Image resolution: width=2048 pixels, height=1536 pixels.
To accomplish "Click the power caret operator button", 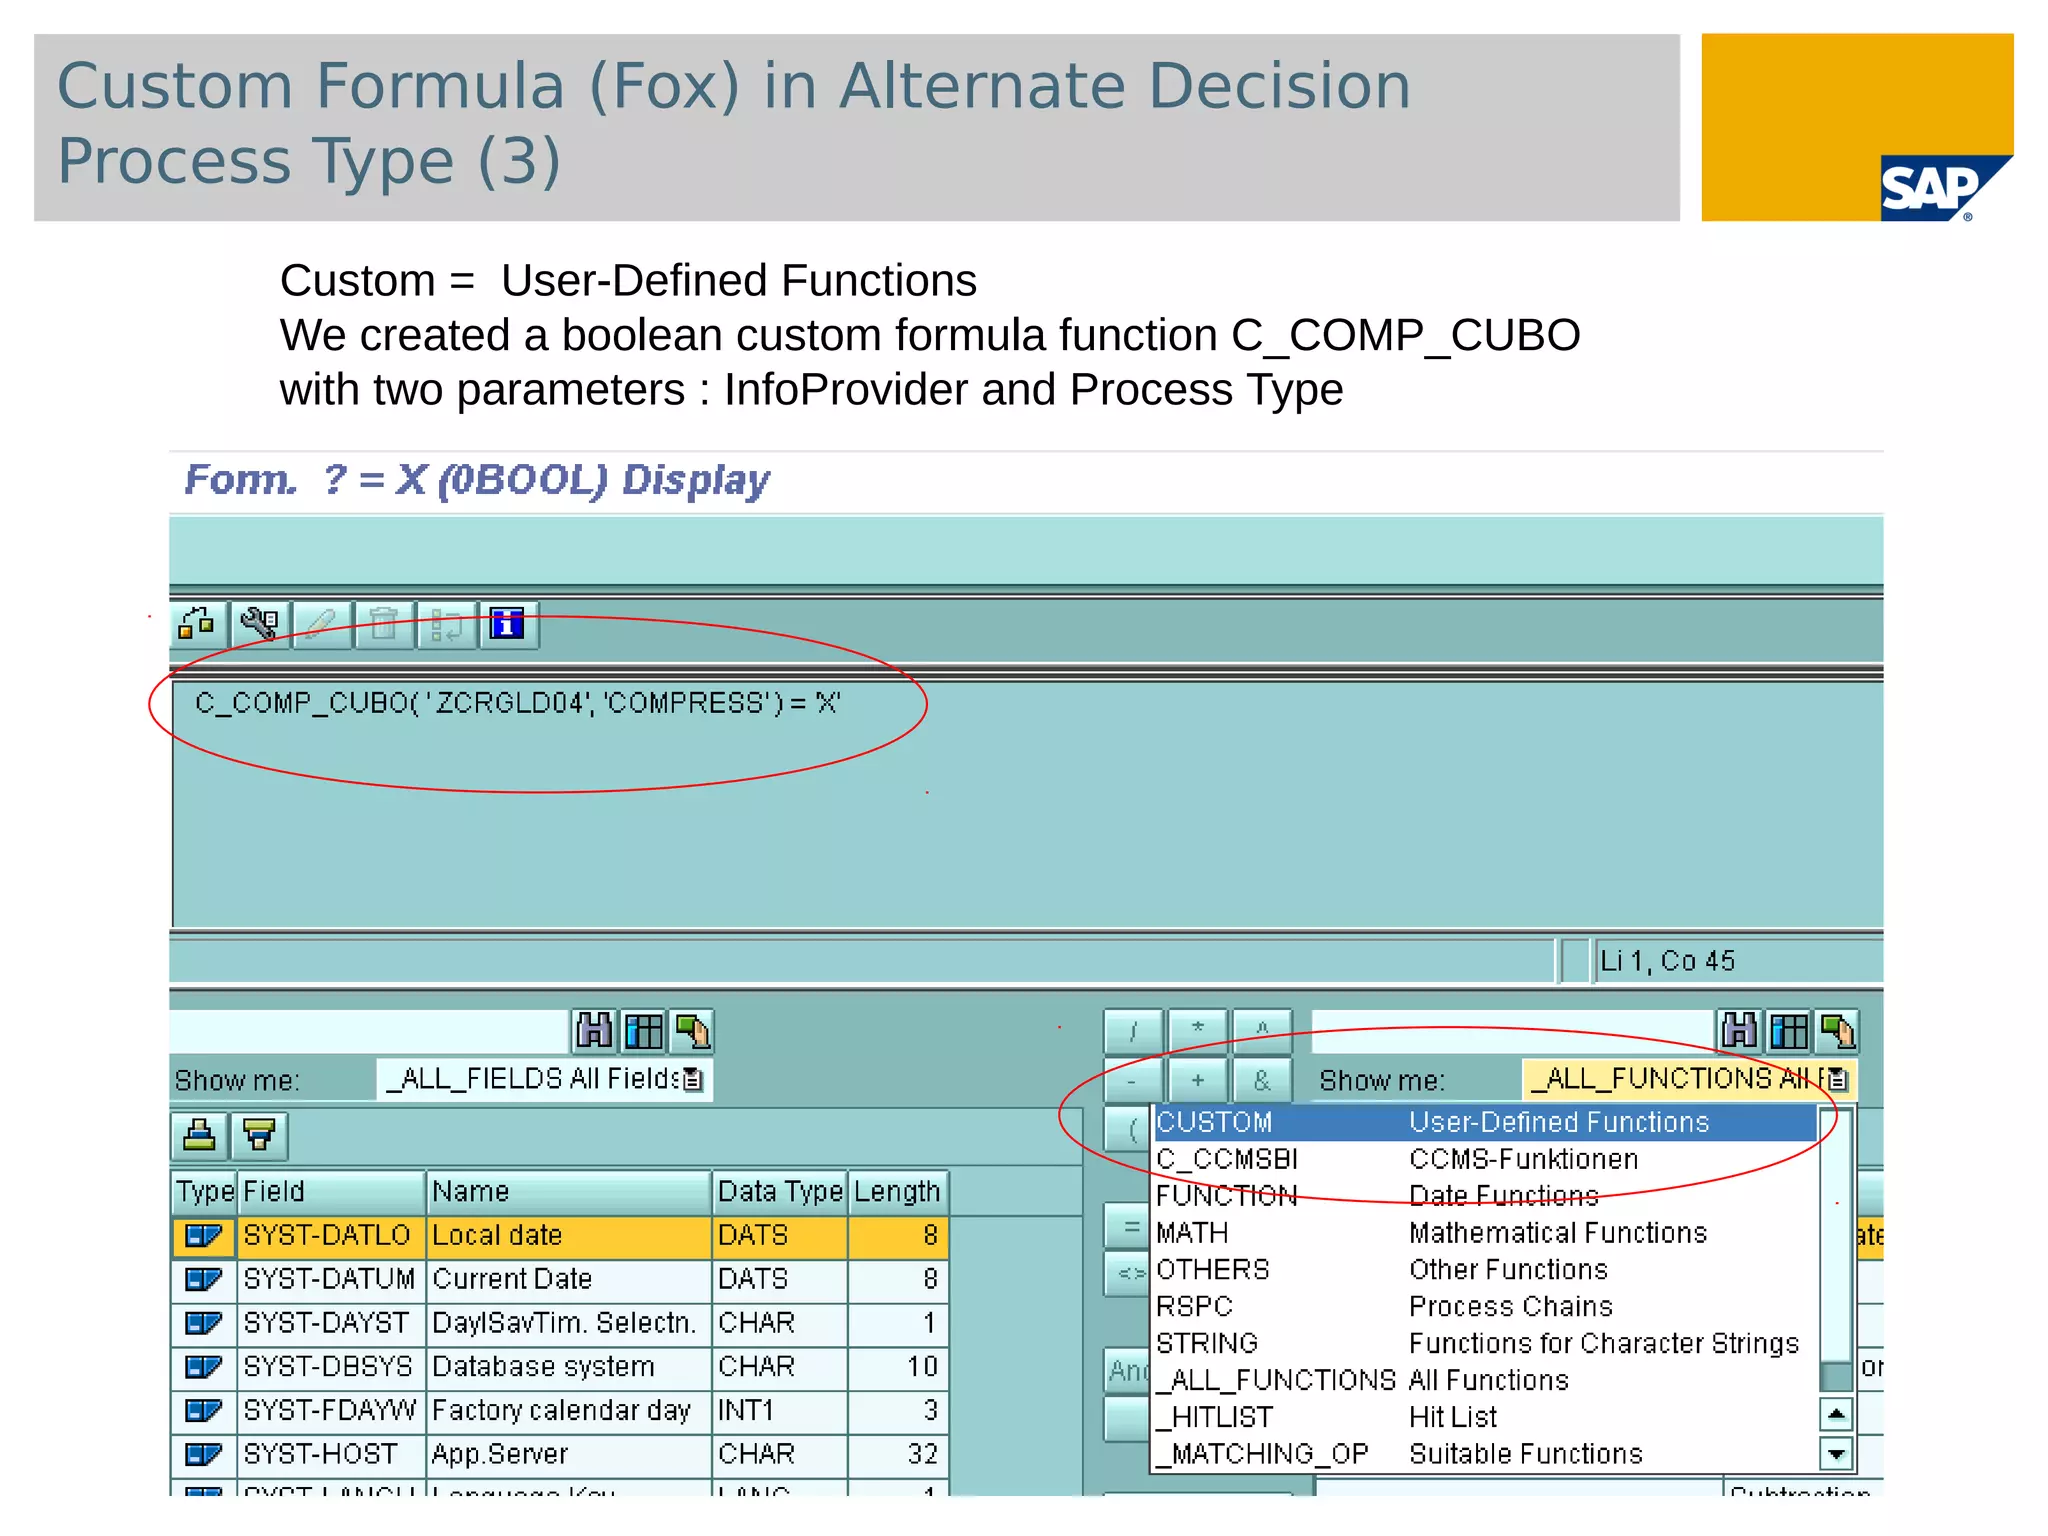I will click(1262, 1030).
